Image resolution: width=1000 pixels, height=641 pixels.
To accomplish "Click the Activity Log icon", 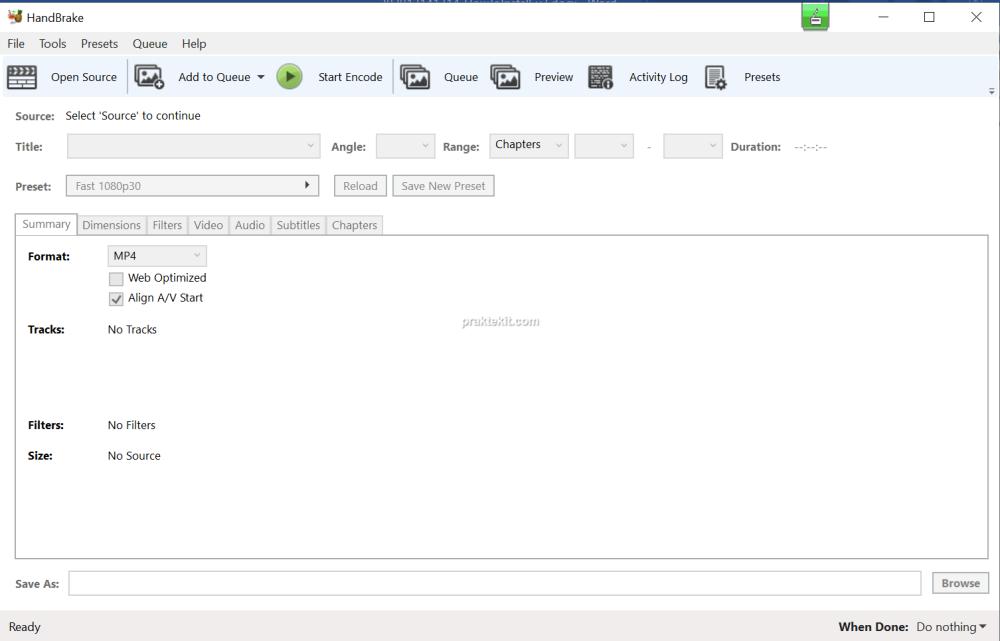I will coord(600,77).
